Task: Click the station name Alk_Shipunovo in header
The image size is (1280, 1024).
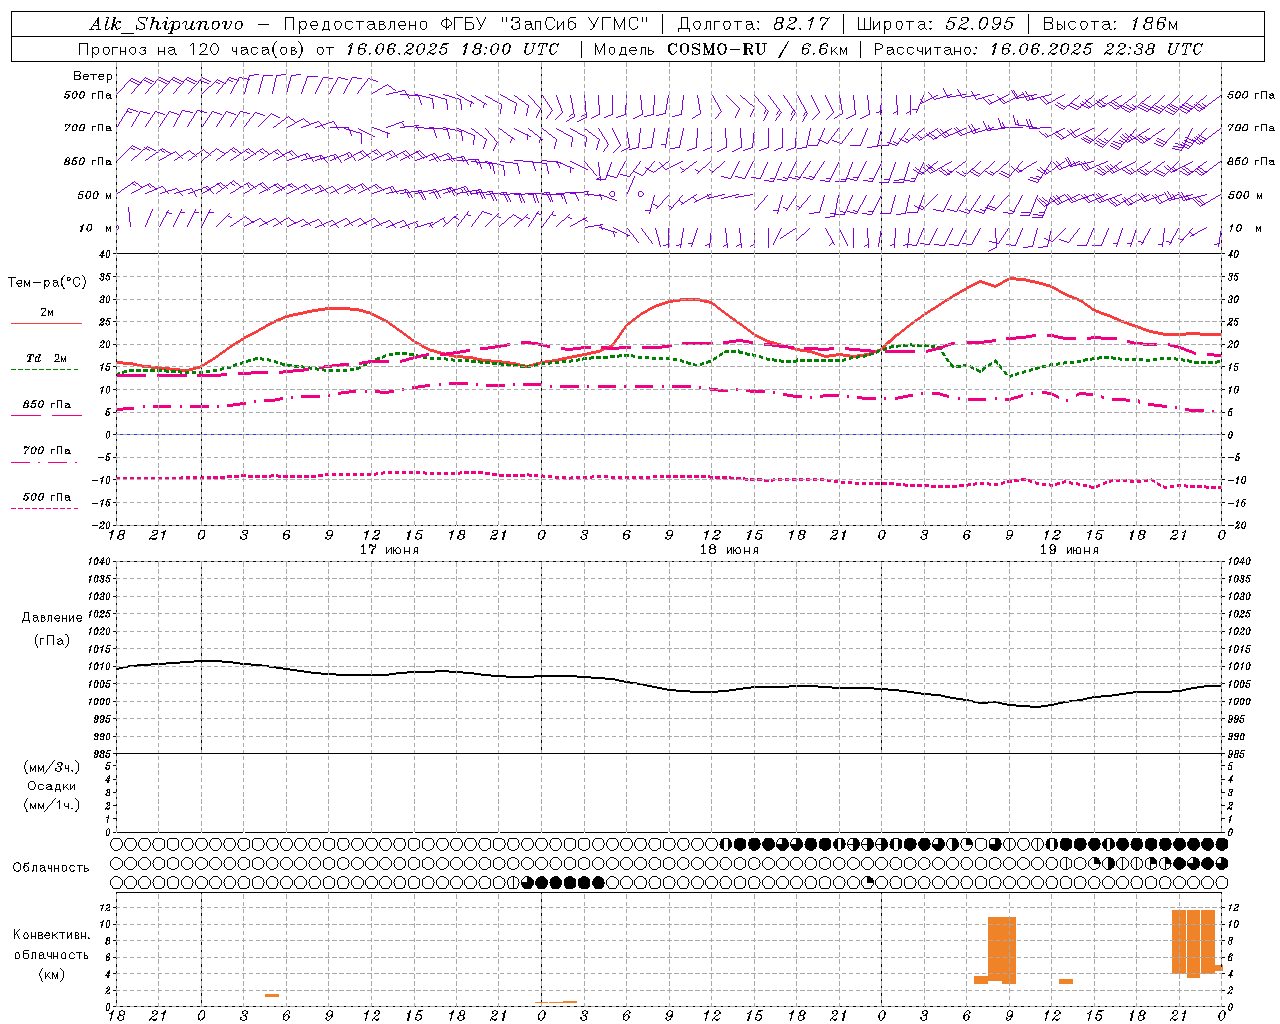Action: pyautogui.click(x=166, y=24)
